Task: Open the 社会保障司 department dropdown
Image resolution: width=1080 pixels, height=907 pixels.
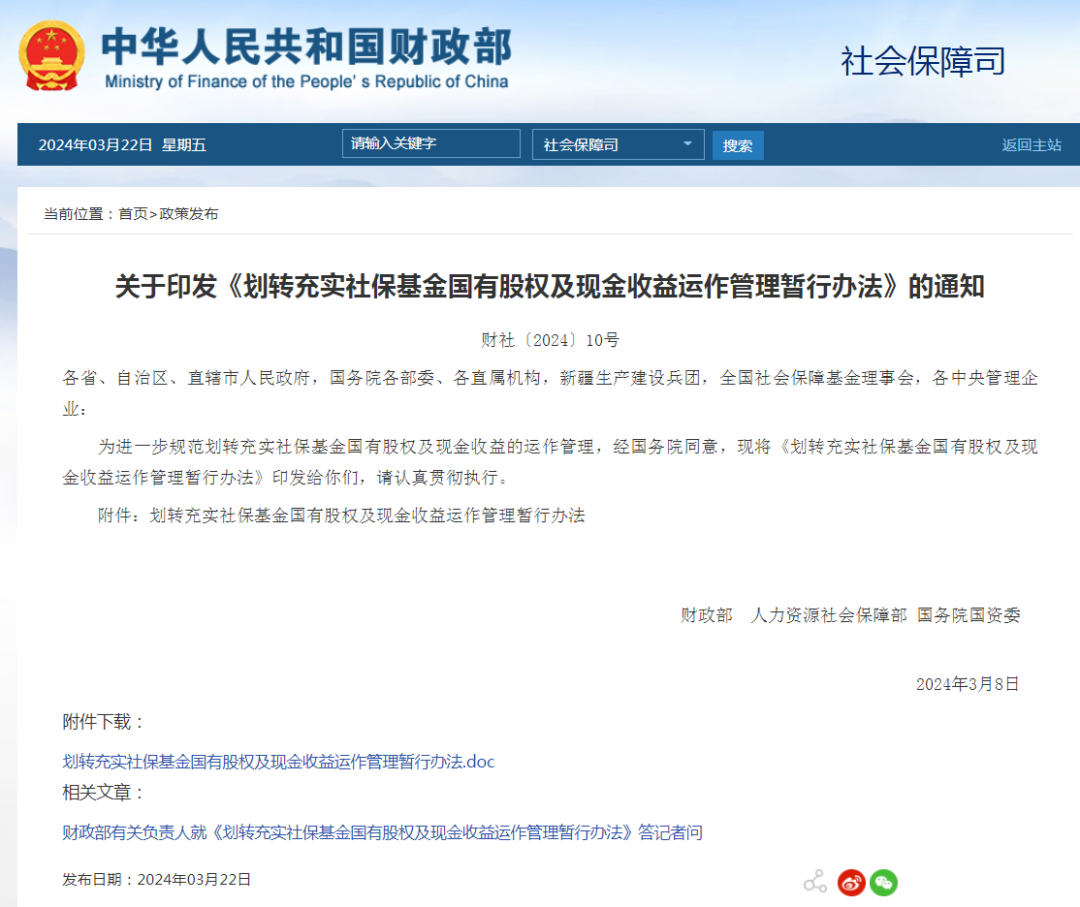Action: [618, 145]
